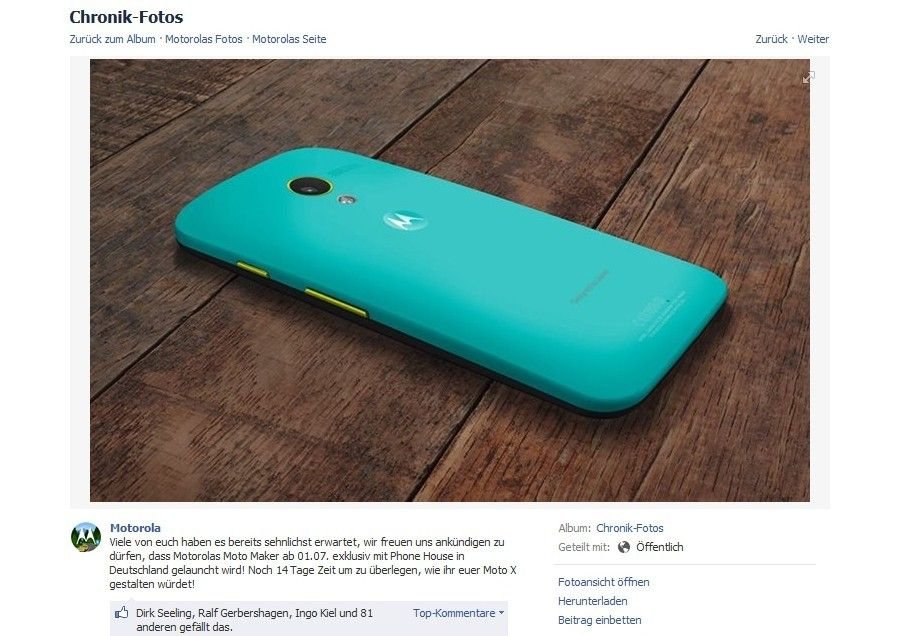Choose Beitrag einbetten option
Image resolution: width=908 pixels, height=636 pixels.
click(599, 620)
